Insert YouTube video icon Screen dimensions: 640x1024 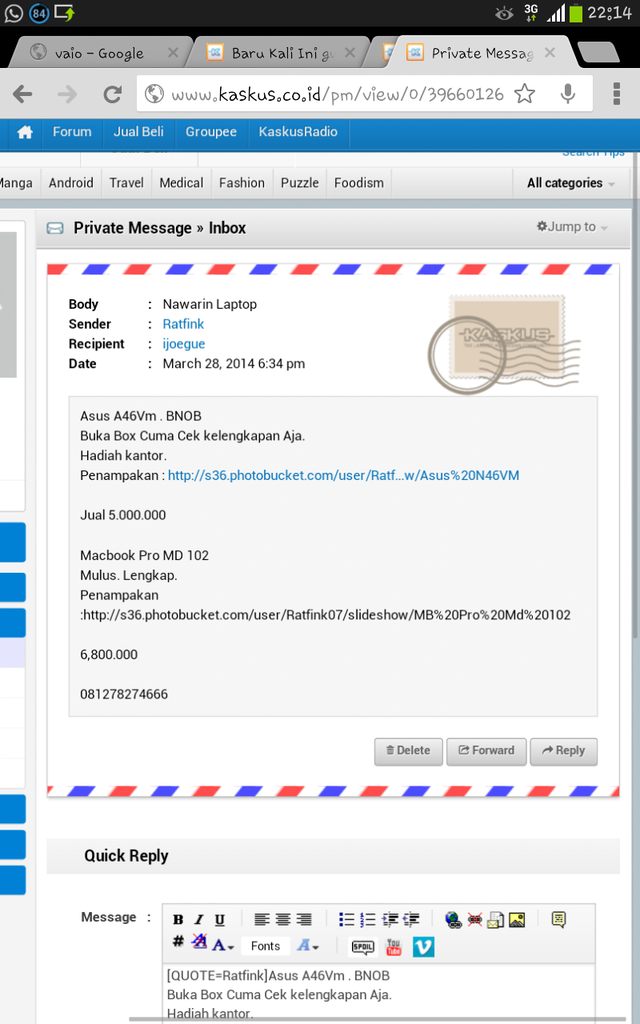[x=393, y=946]
